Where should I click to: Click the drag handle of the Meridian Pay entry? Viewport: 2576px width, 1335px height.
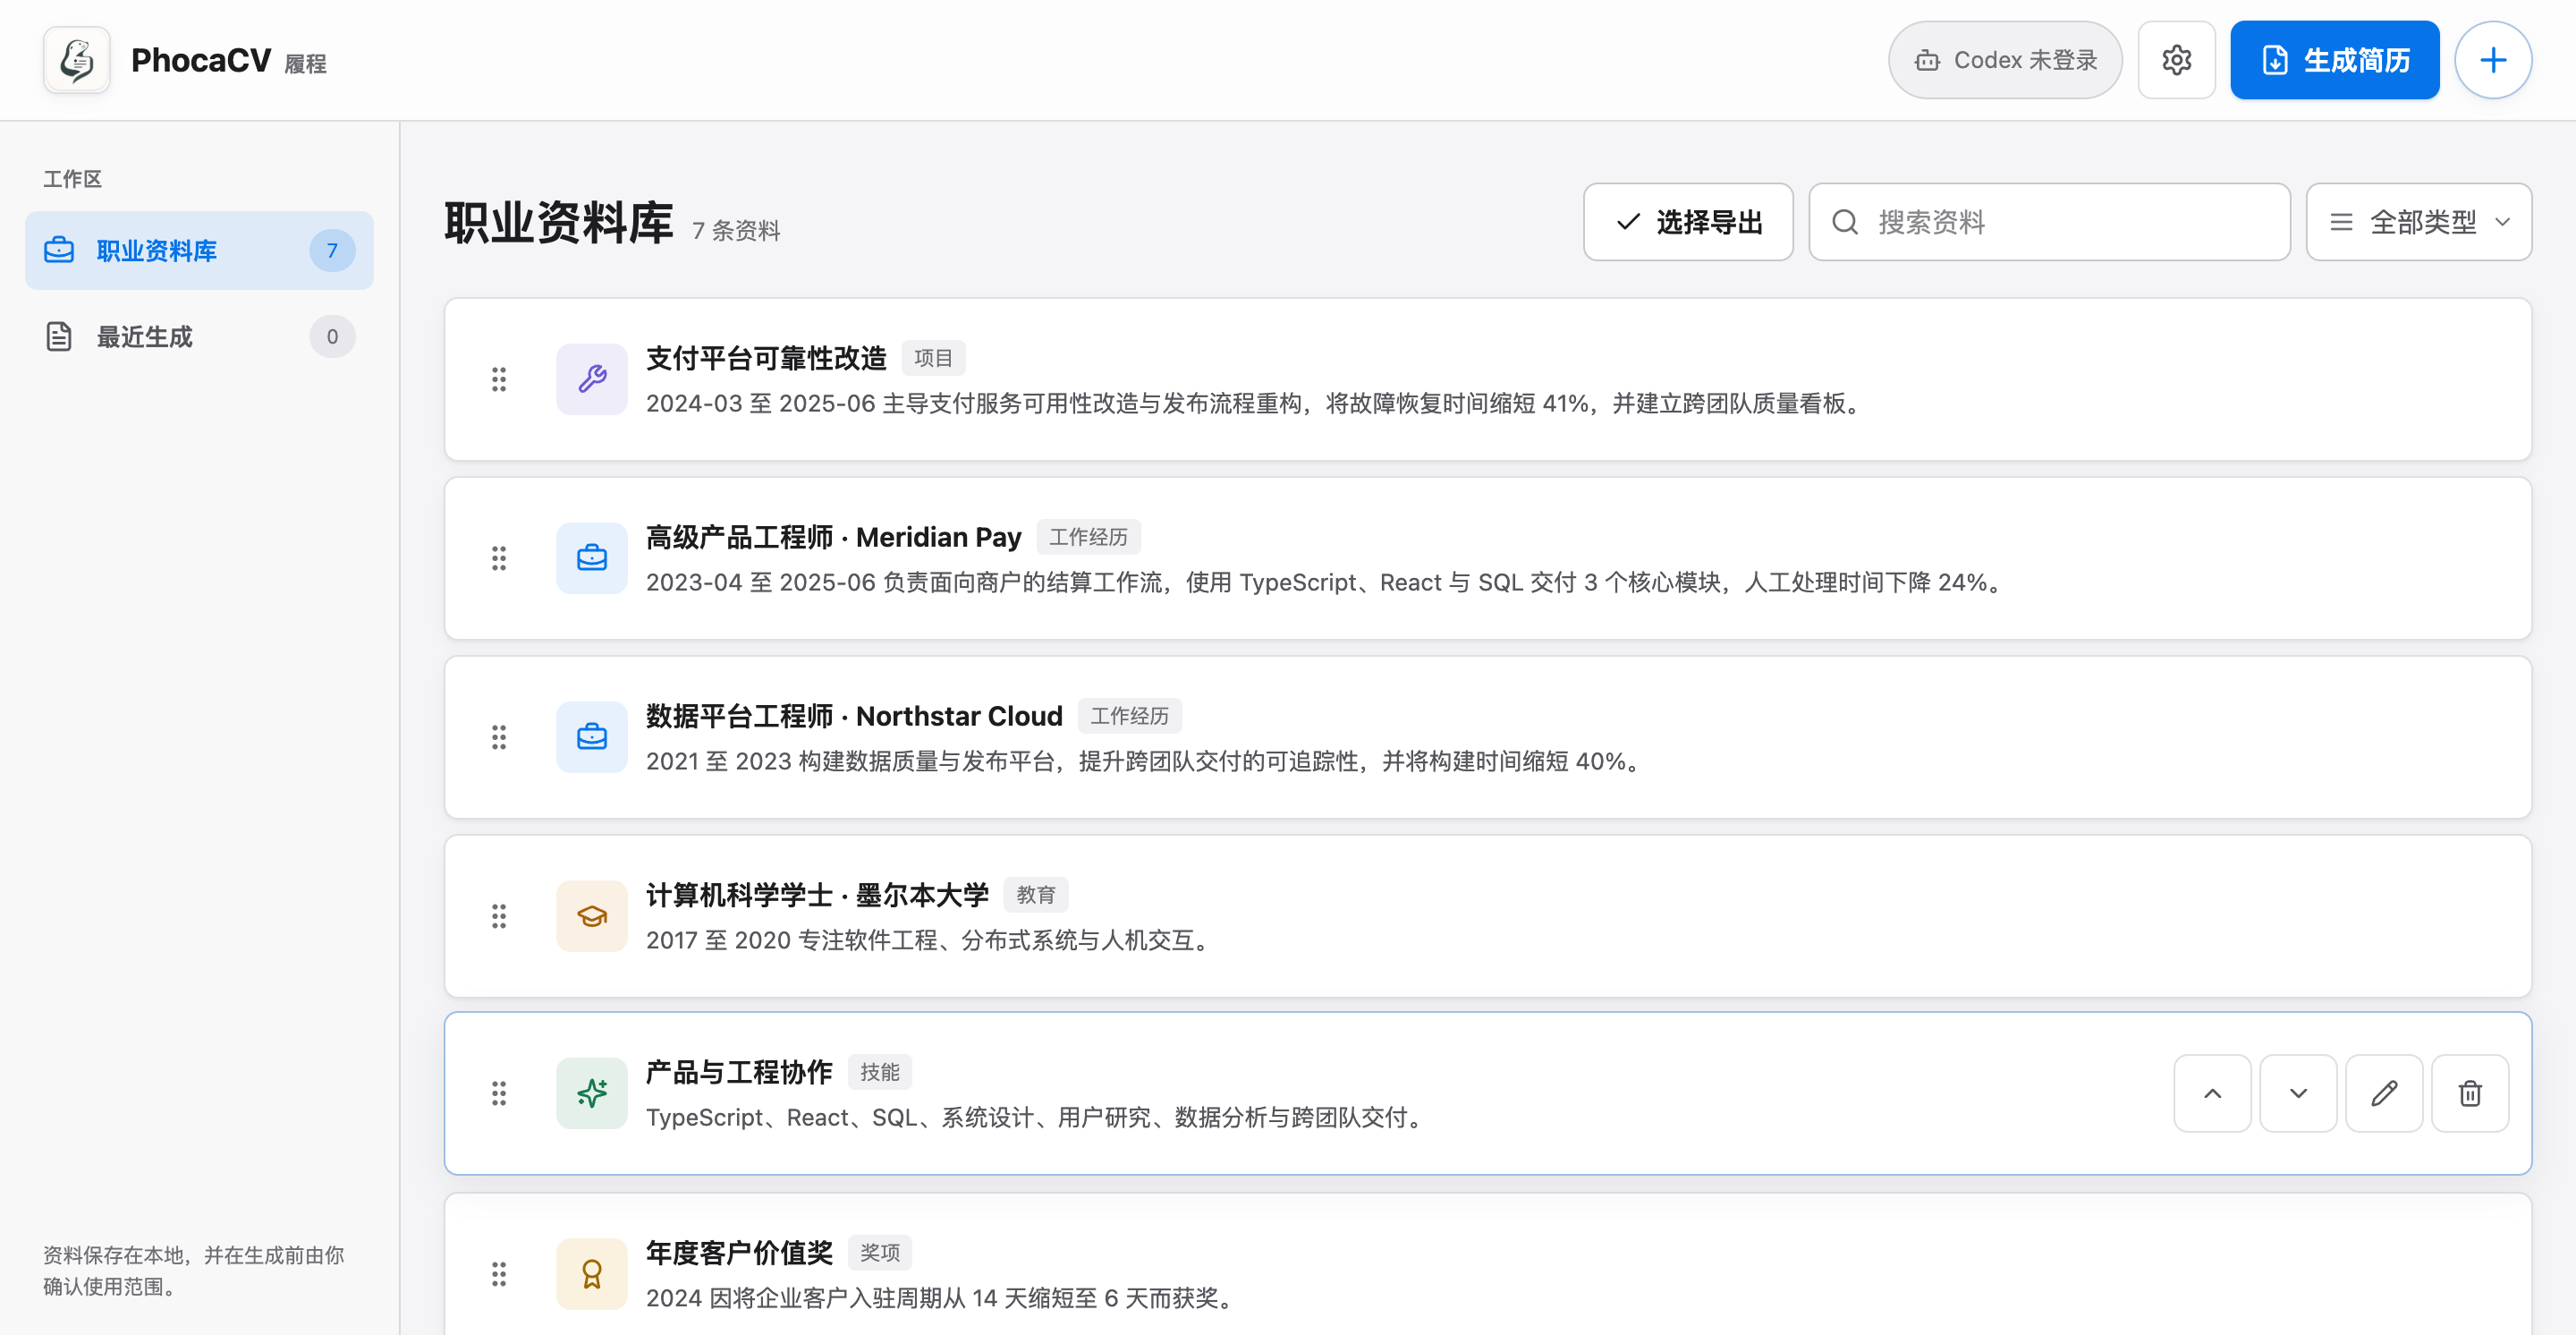(x=499, y=558)
